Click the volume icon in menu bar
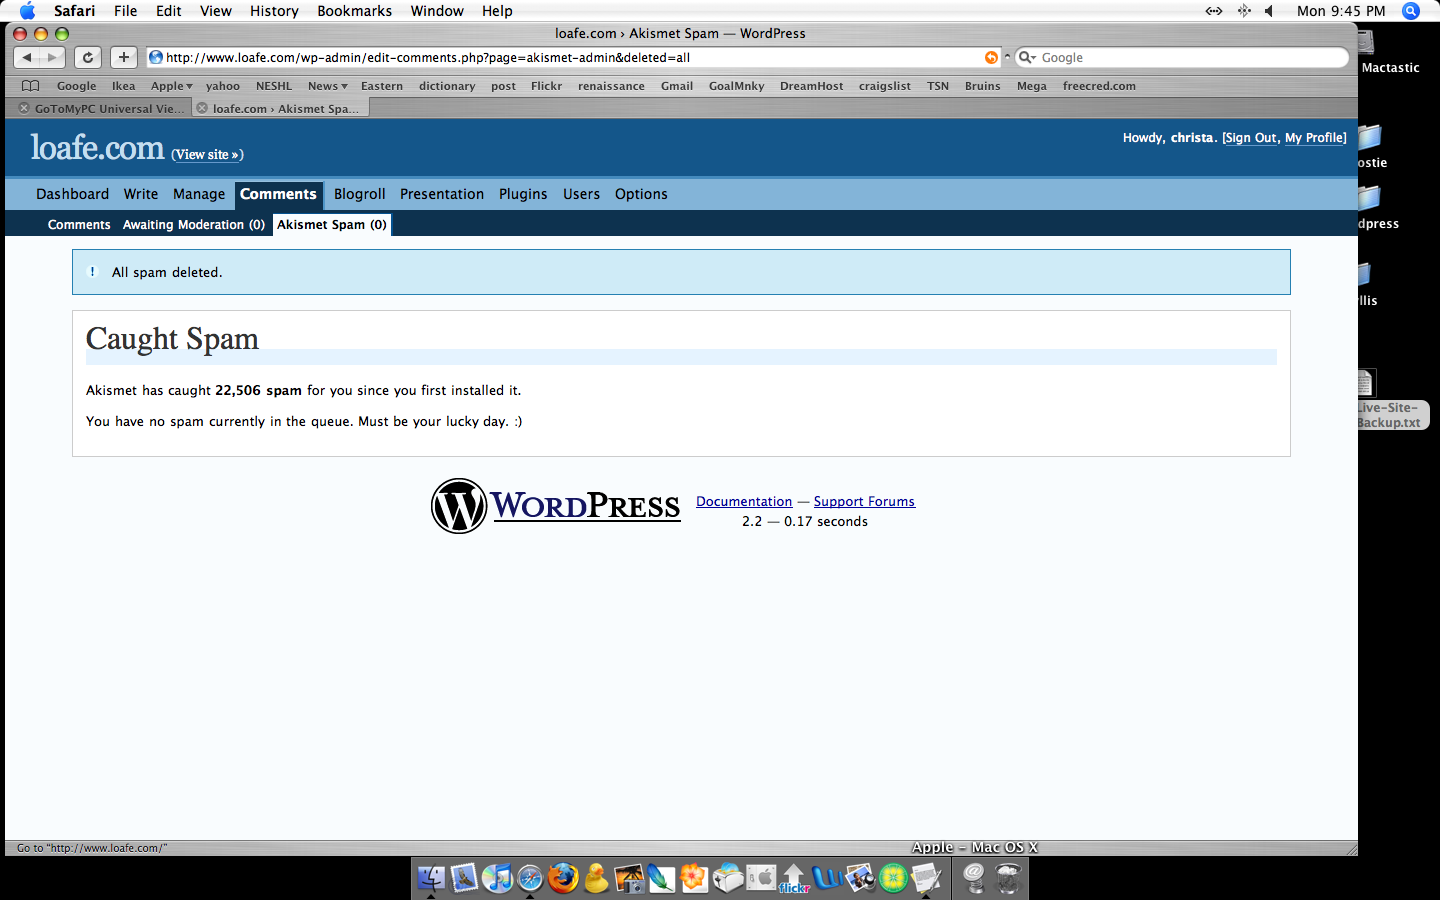The height and width of the screenshot is (900, 1440). (1269, 11)
